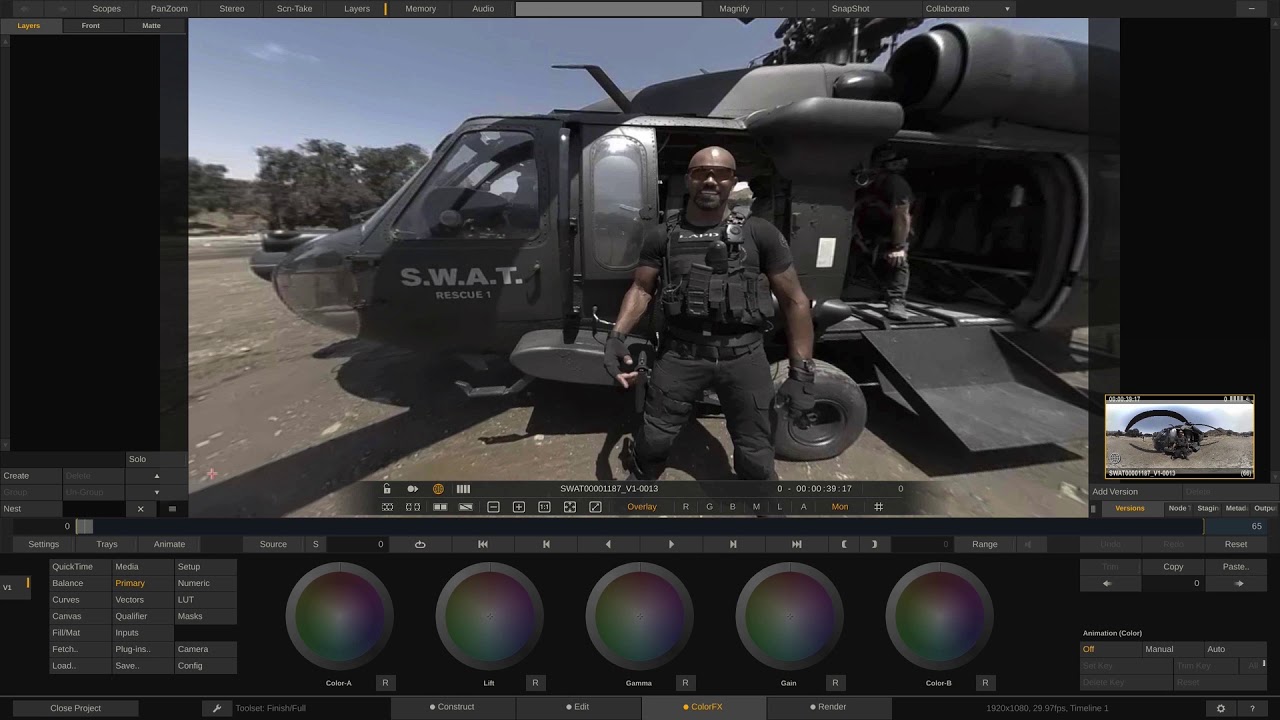This screenshot has height=720, width=1280.
Task: Open the gear settings icon at bottom right
Action: (1220, 708)
